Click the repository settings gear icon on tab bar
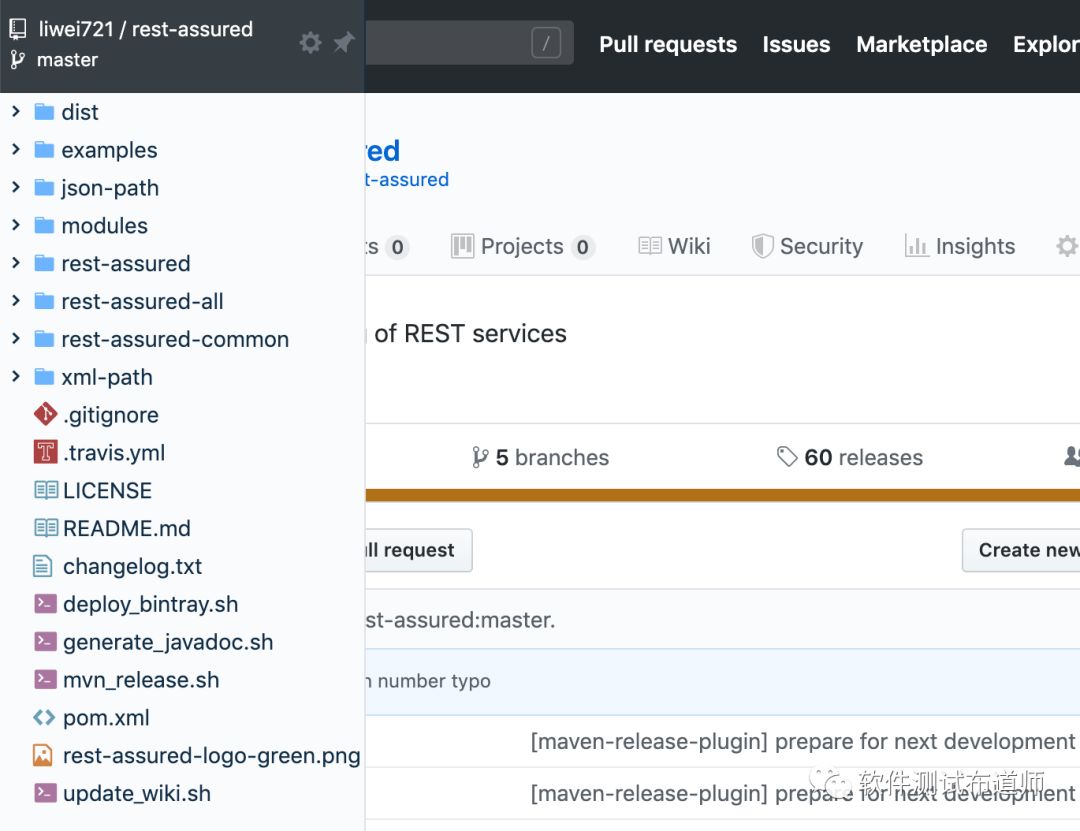The width and height of the screenshot is (1080, 831). [x=1067, y=246]
